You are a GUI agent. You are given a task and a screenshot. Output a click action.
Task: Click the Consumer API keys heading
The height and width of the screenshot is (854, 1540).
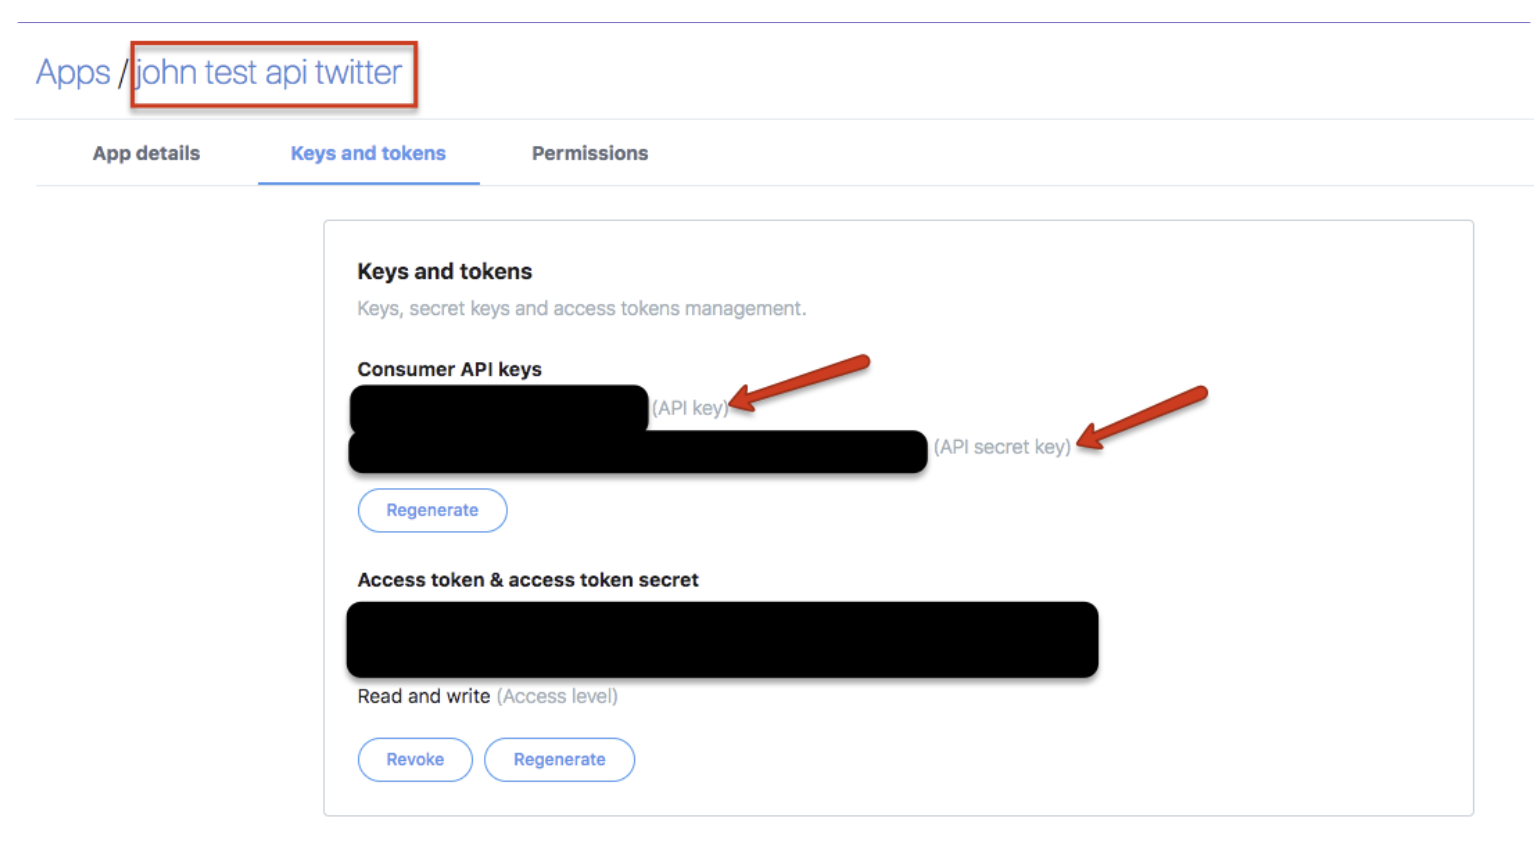coord(450,369)
